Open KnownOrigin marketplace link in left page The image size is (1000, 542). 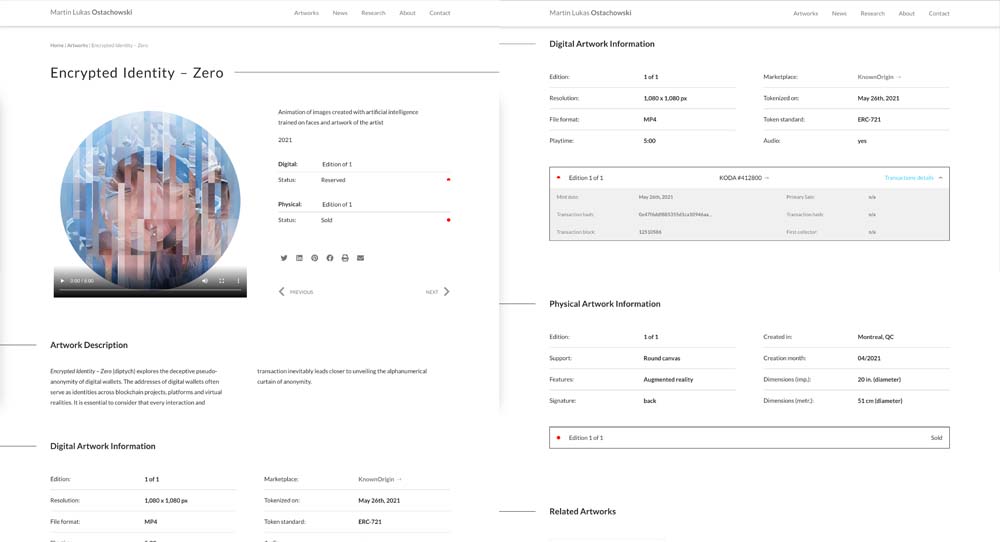point(379,479)
